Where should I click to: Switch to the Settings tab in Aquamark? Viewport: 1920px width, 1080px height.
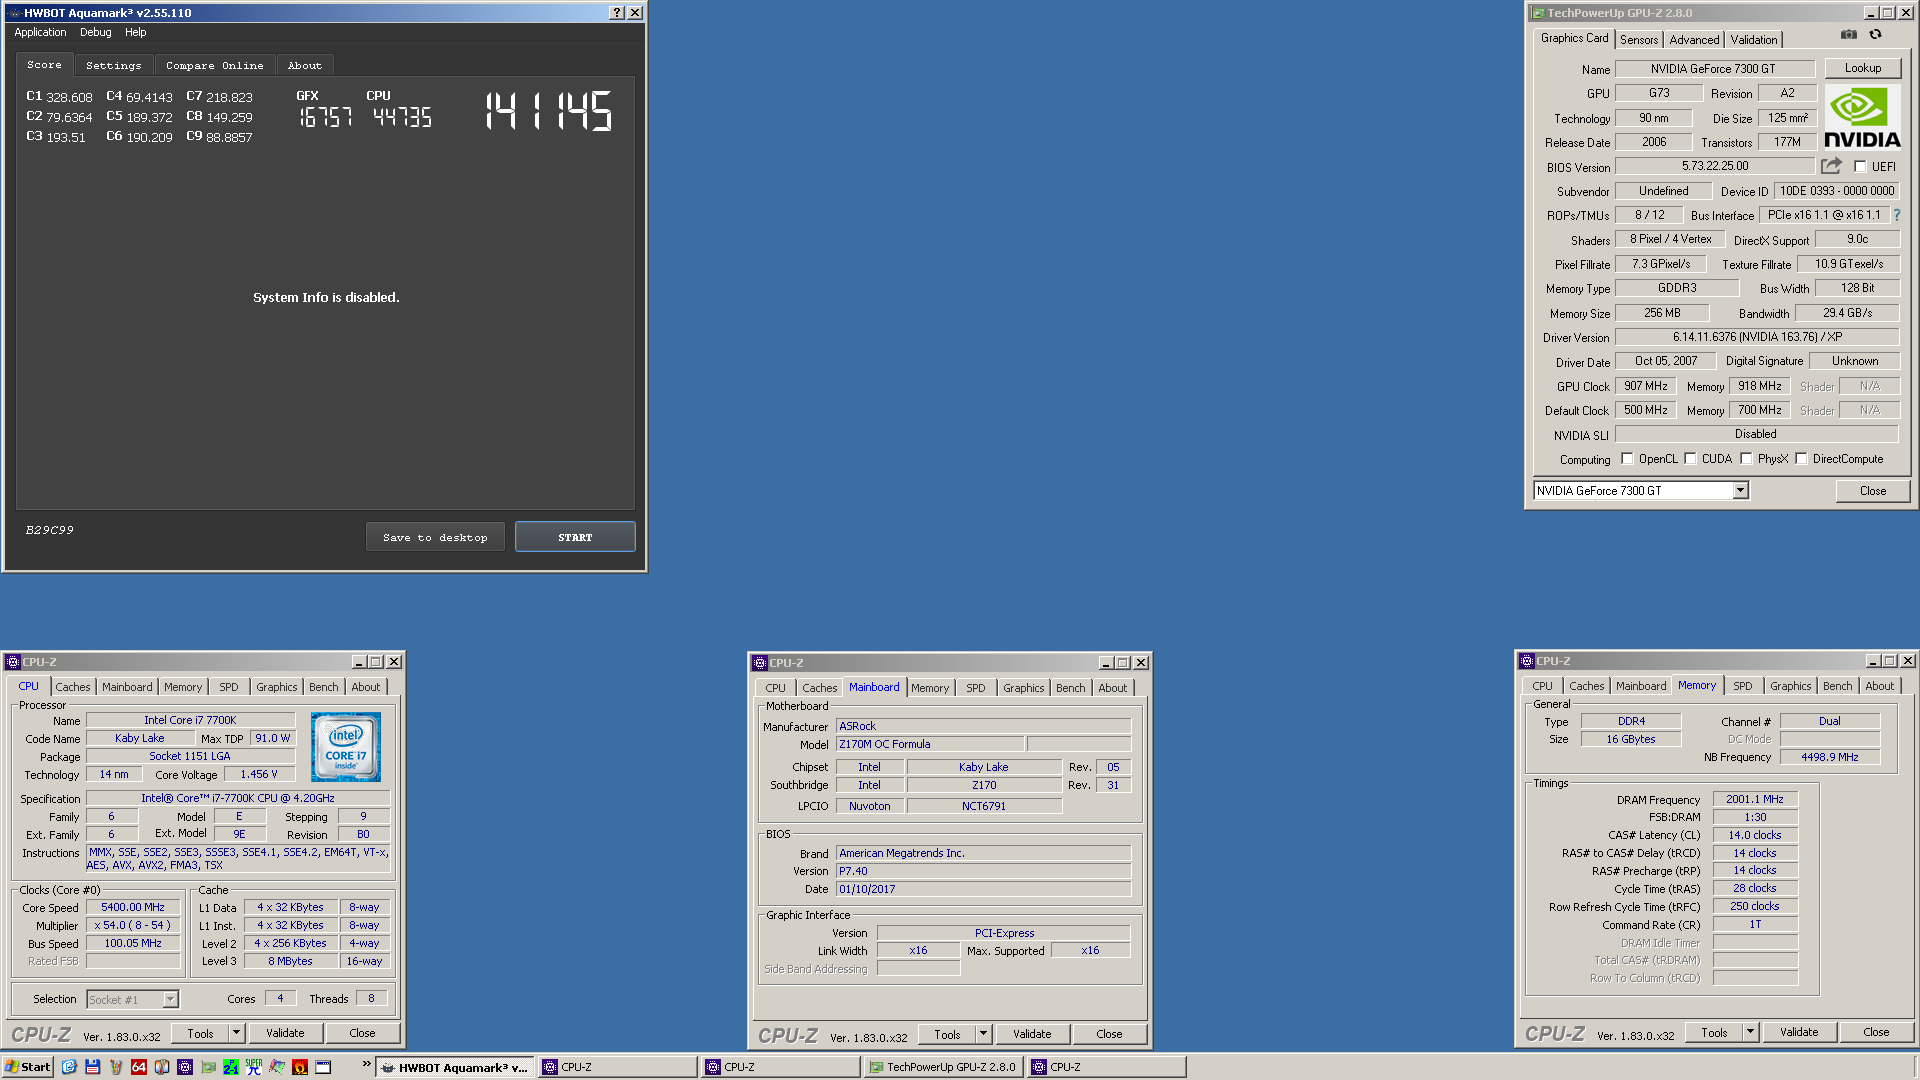pyautogui.click(x=114, y=65)
